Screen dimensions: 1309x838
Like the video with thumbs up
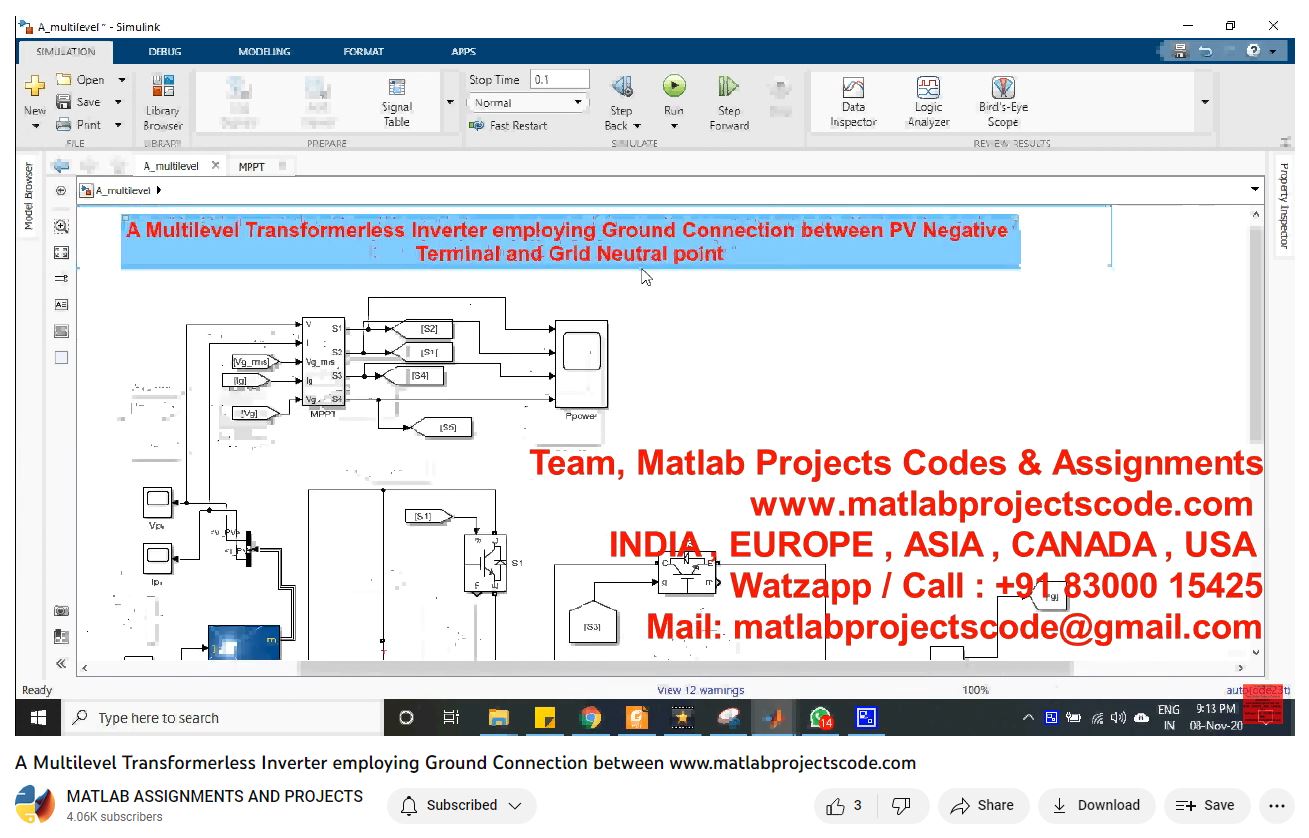click(x=845, y=805)
